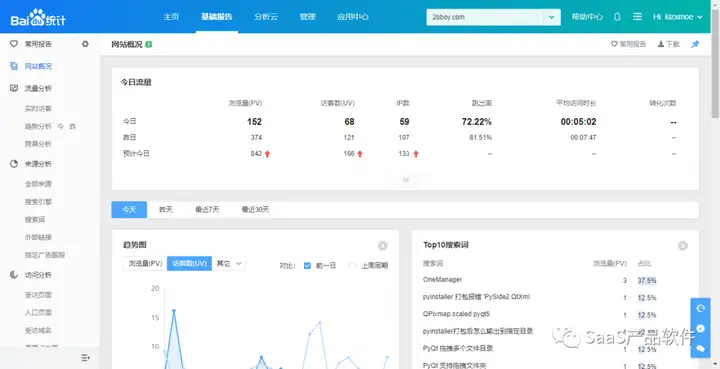Click the chat bubble icon in floating widget
Image resolution: width=720 pixels, height=369 pixels.
pyautogui.click(x=701, y=348)
